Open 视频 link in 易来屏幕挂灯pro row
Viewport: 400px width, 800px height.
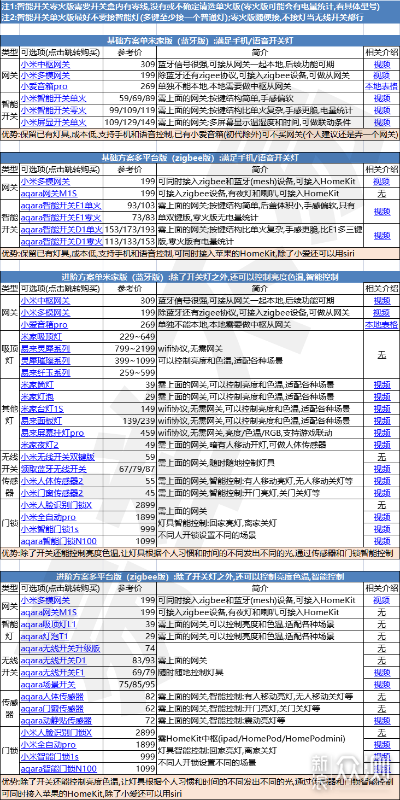point(381,433)
